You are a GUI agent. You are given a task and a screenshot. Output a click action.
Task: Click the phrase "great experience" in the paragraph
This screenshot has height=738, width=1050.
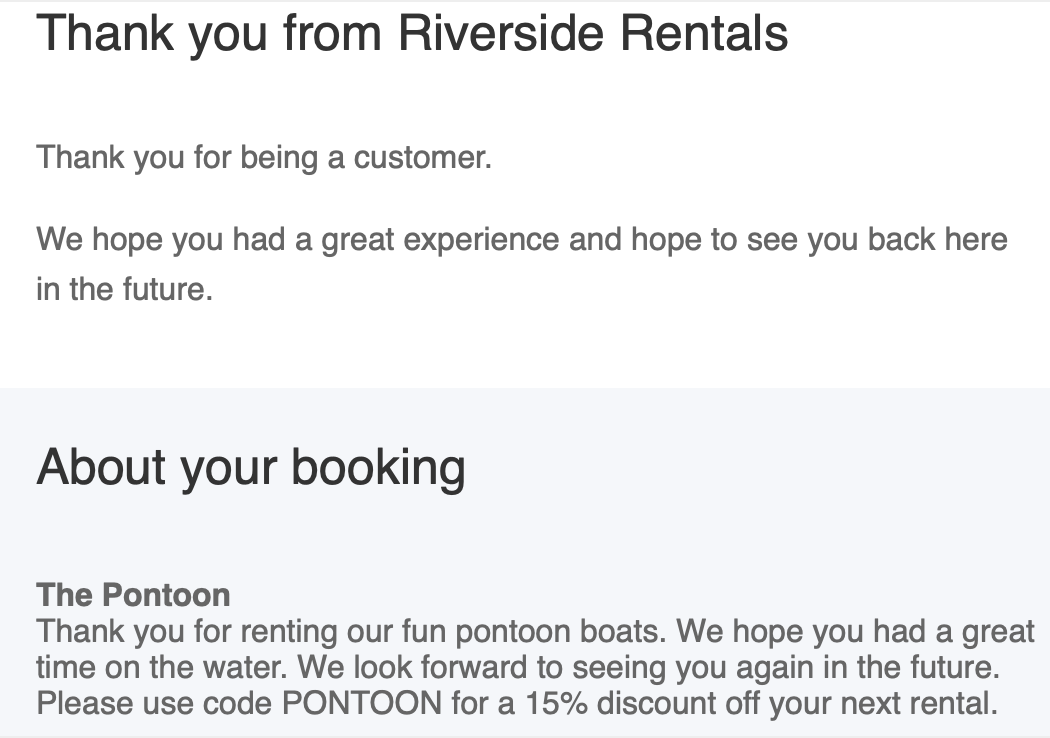pos(440,240)
